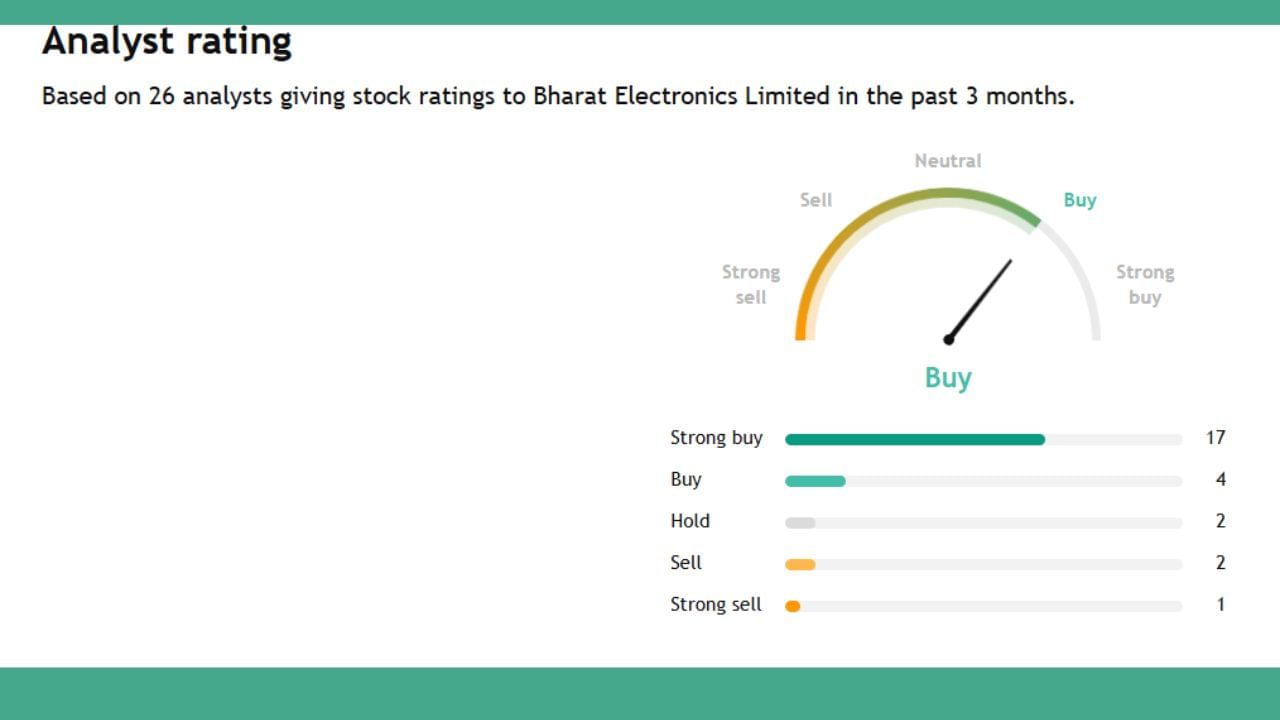This screenshot has width=1280, height=720.
Task: Click the Strong sell count of 1
Action: (x=1220, y=605)
